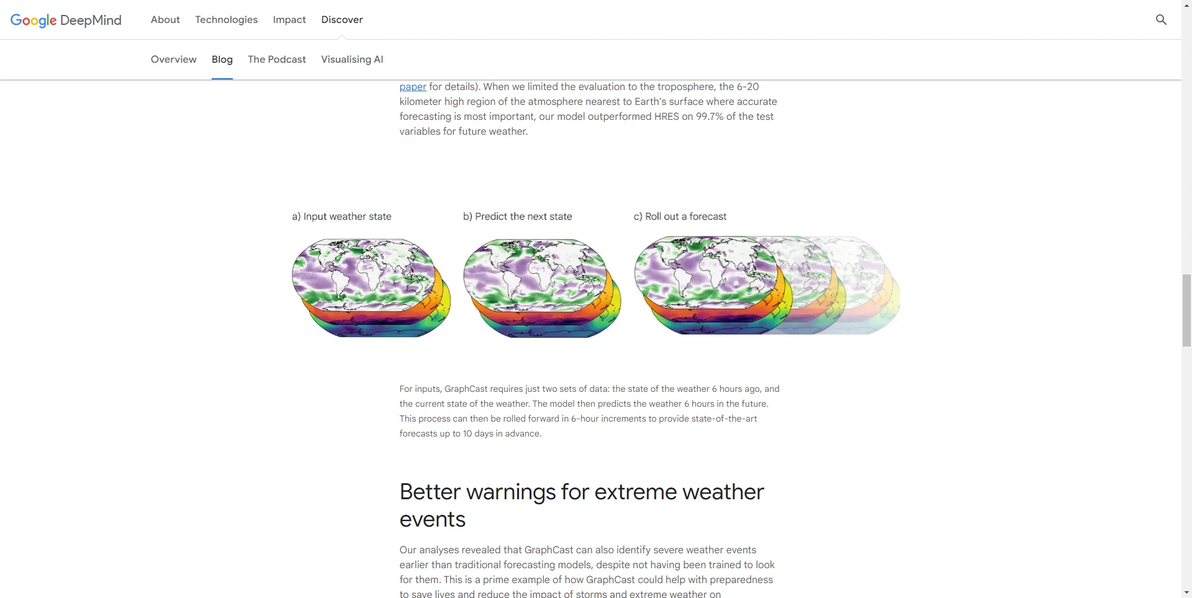Open the Technologies menu
The height and width of the screenshot is (598, 1192).
[226, 20]
